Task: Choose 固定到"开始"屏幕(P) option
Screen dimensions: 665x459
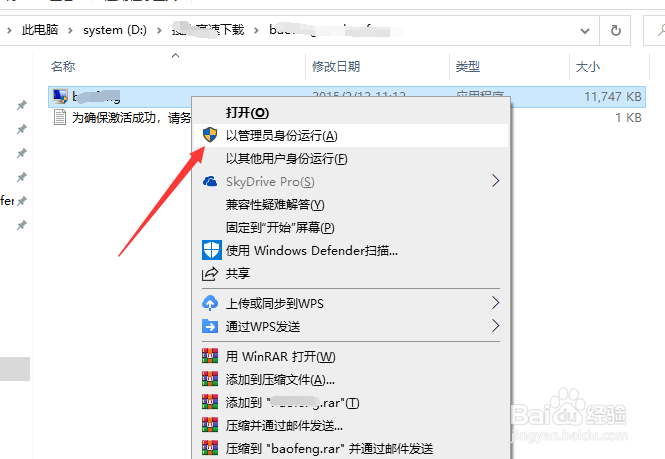Action: pyautogui.click(x=280, y=227)
